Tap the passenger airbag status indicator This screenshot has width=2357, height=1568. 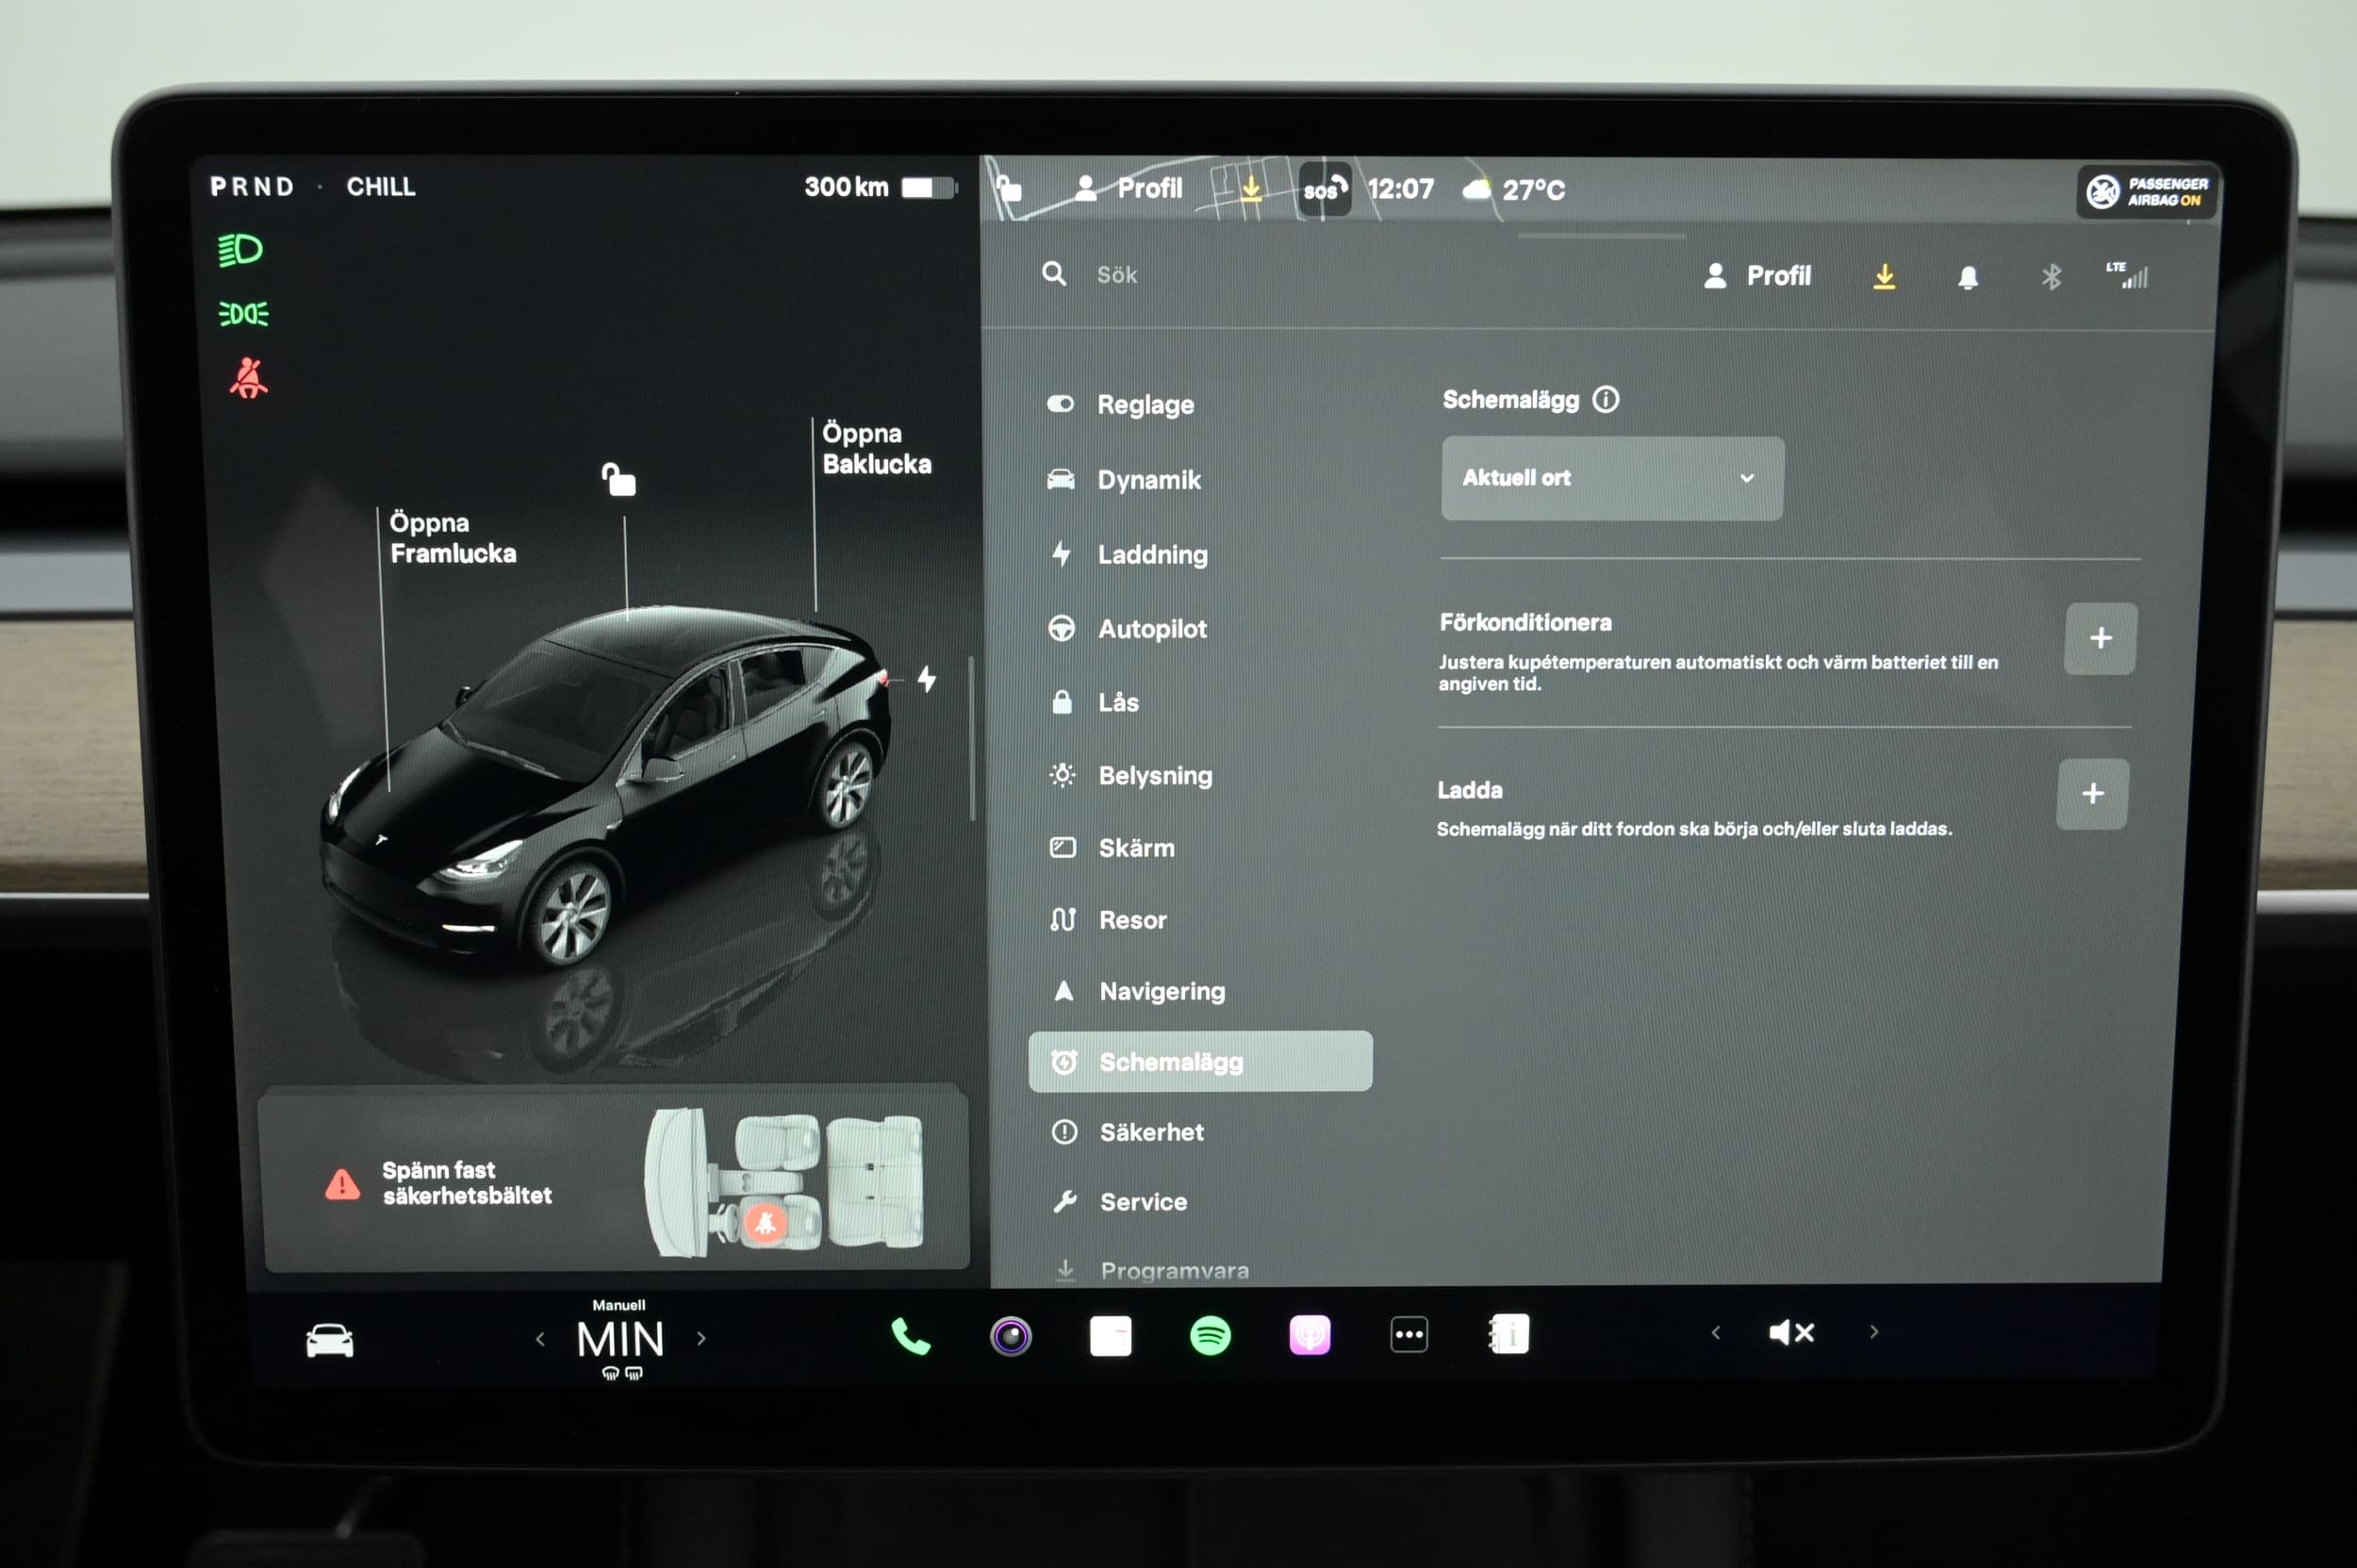pyautogui.click(x=2147, y=191)
